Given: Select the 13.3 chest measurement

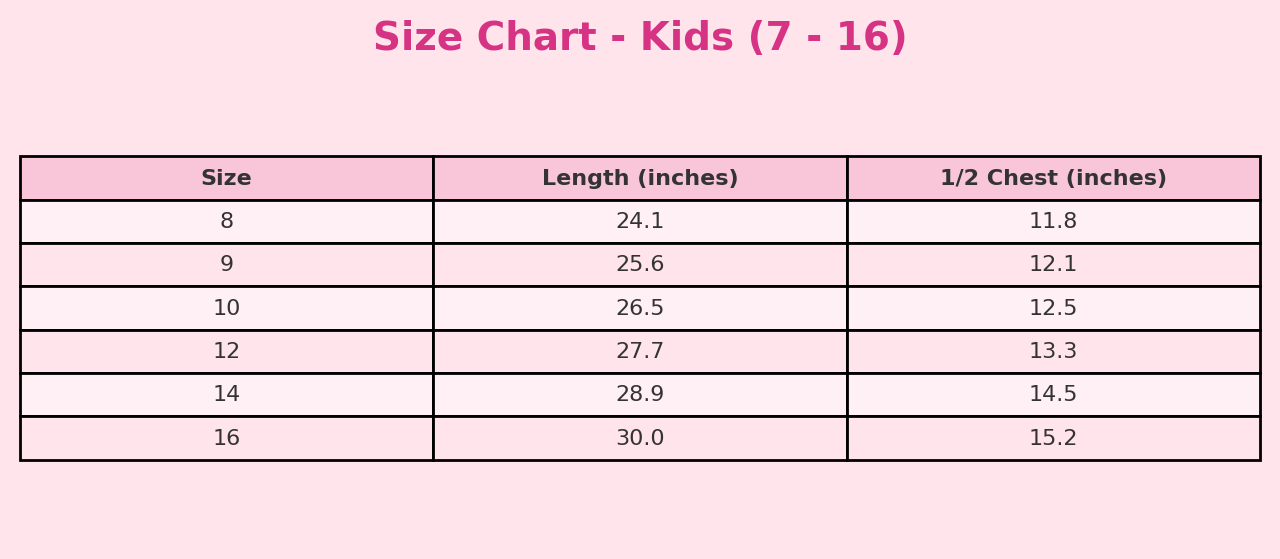Looking at the screenshot, I should tap(1053, 352).
